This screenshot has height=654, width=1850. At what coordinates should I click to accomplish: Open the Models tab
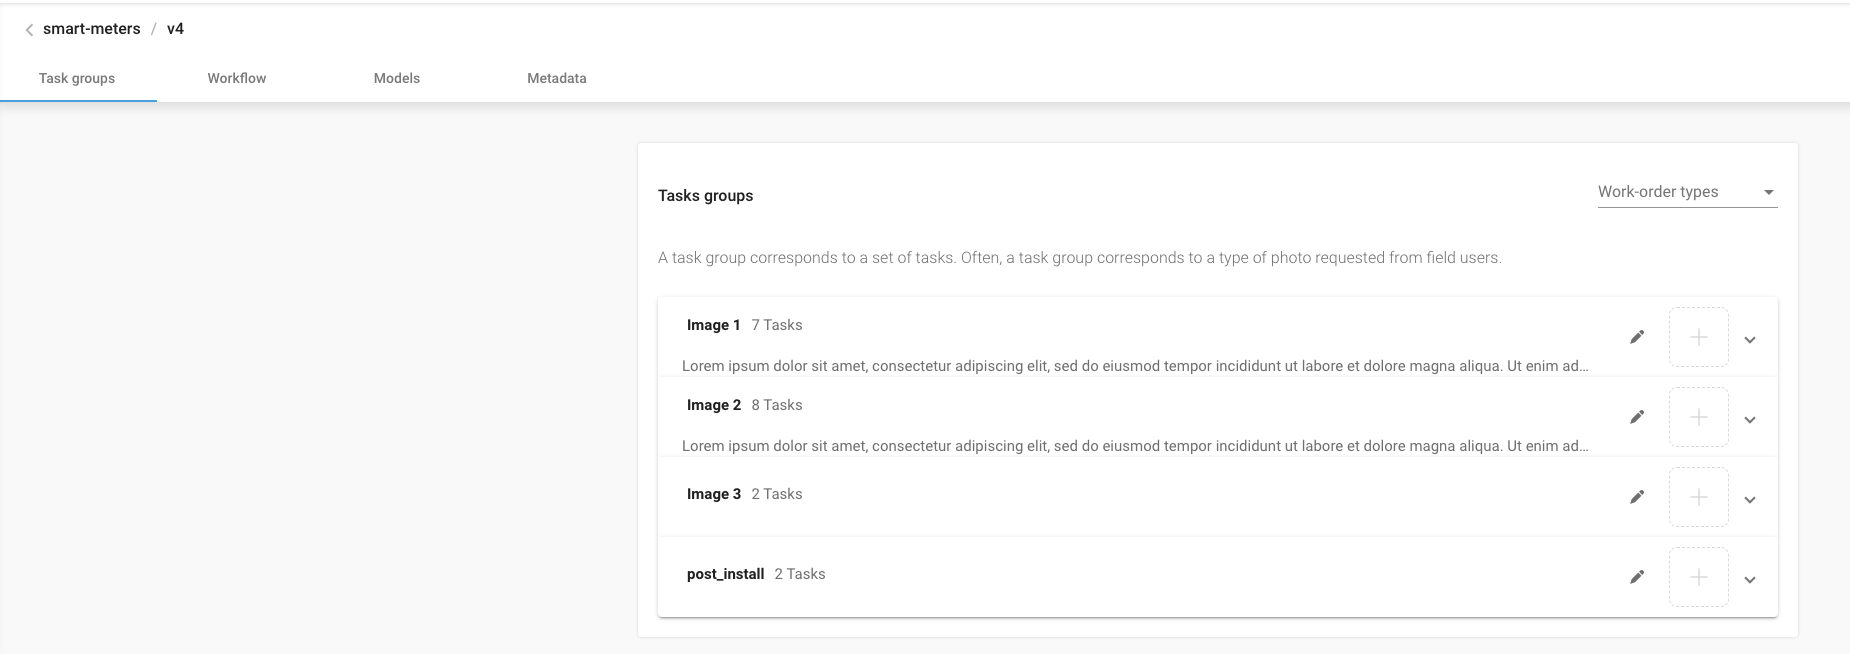pos(397,78)
